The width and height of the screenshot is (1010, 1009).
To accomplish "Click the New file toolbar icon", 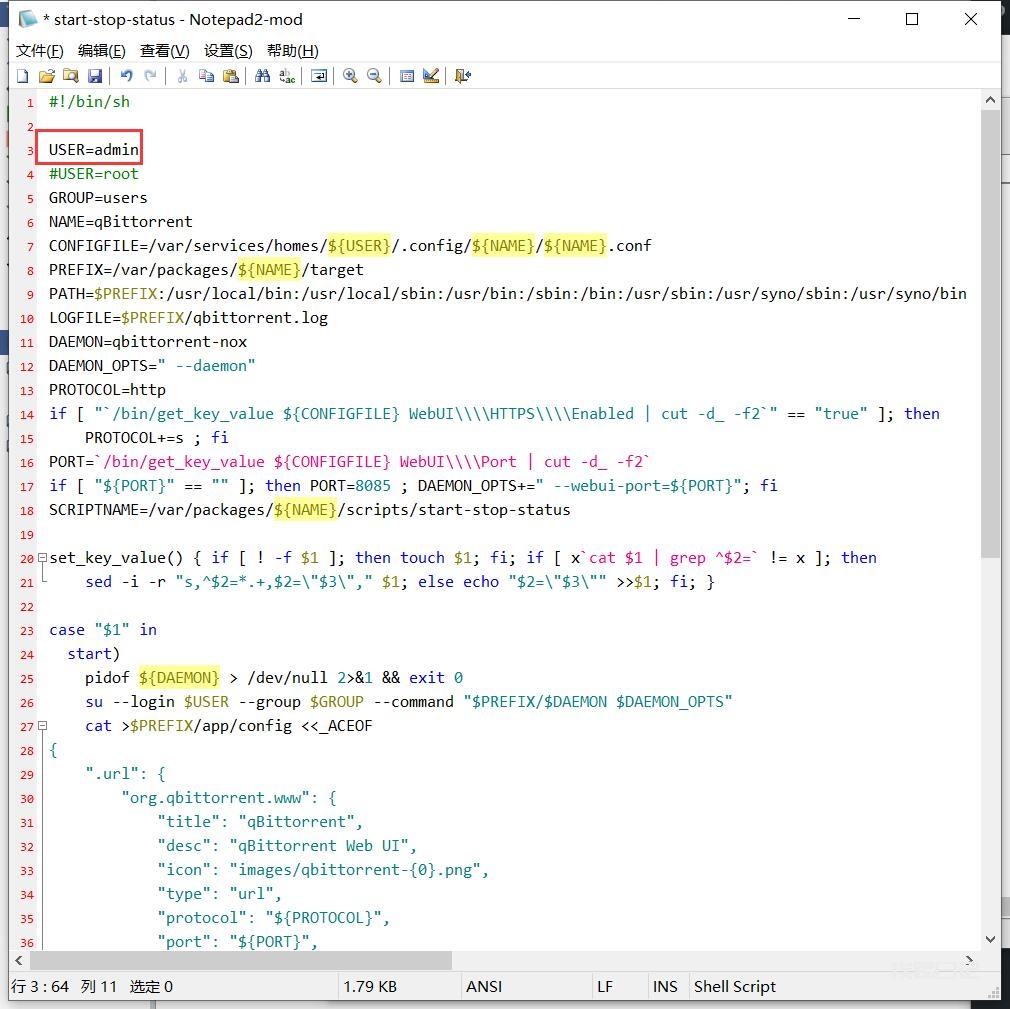I will (x=23, y=76).
